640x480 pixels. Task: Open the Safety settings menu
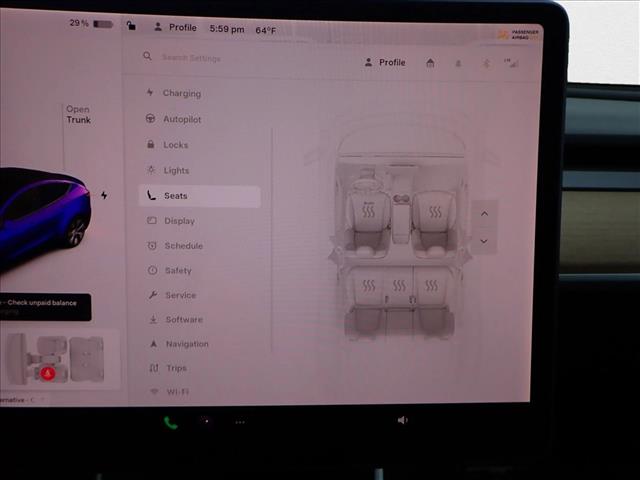[170, 270]
